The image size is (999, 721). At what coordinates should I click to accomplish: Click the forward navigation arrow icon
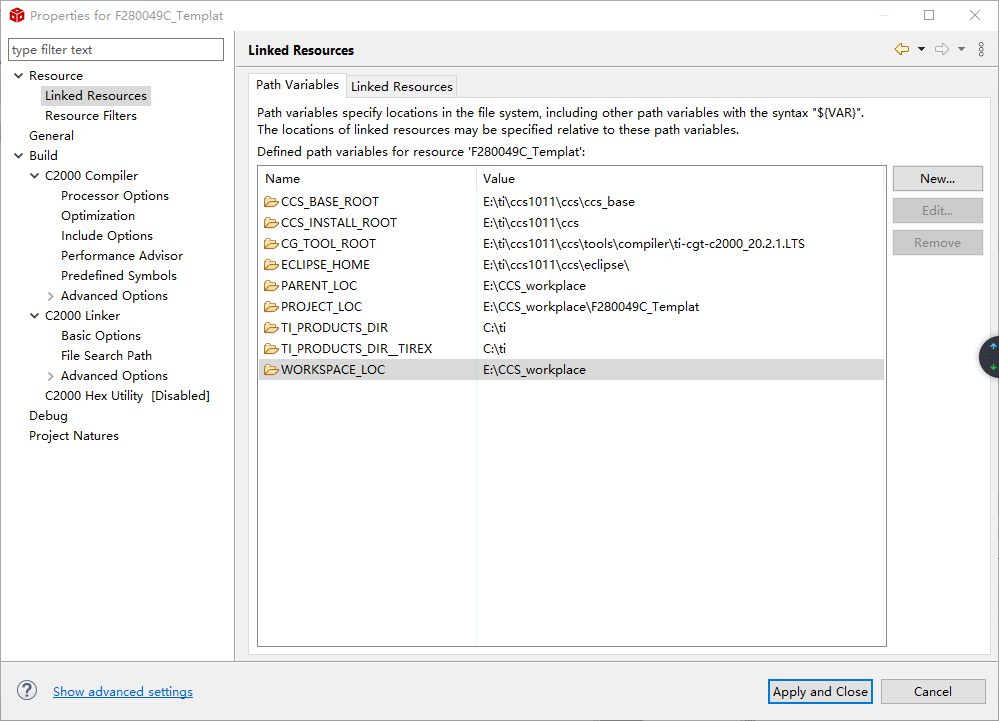pyautogui.click(x=942, y=49)
